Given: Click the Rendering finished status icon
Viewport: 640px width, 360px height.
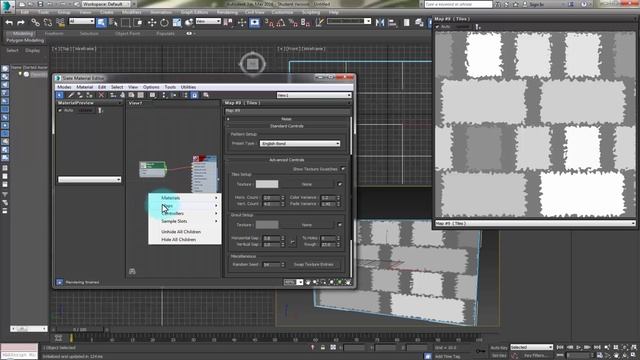Looking at the screenshot, I should click(x=60, y=282).
